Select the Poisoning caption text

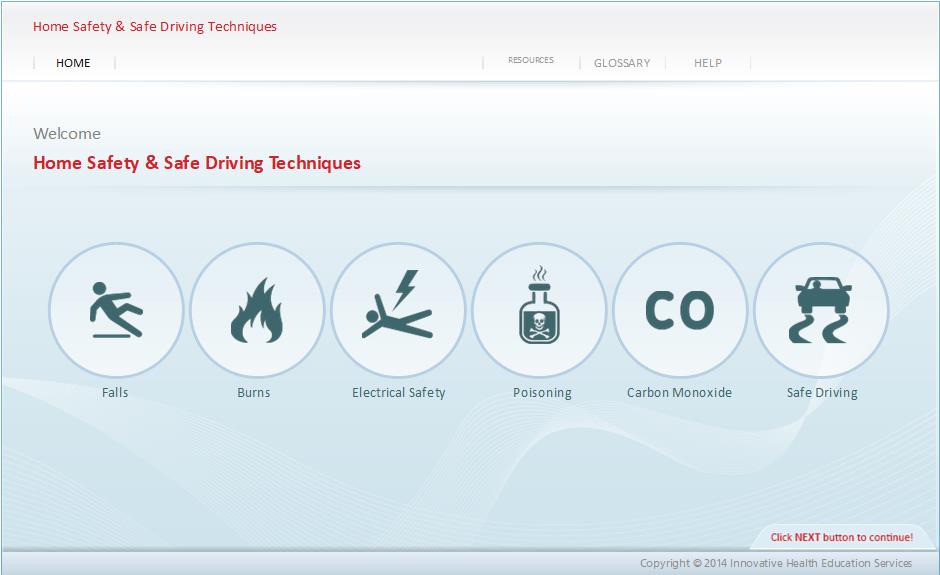(542, 393)
